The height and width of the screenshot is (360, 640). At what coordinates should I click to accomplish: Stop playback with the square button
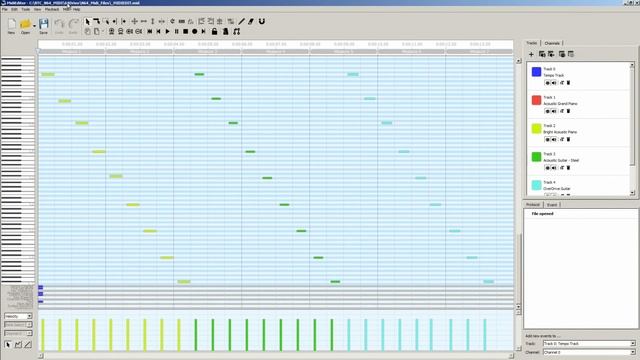click(x=186, y=31)
